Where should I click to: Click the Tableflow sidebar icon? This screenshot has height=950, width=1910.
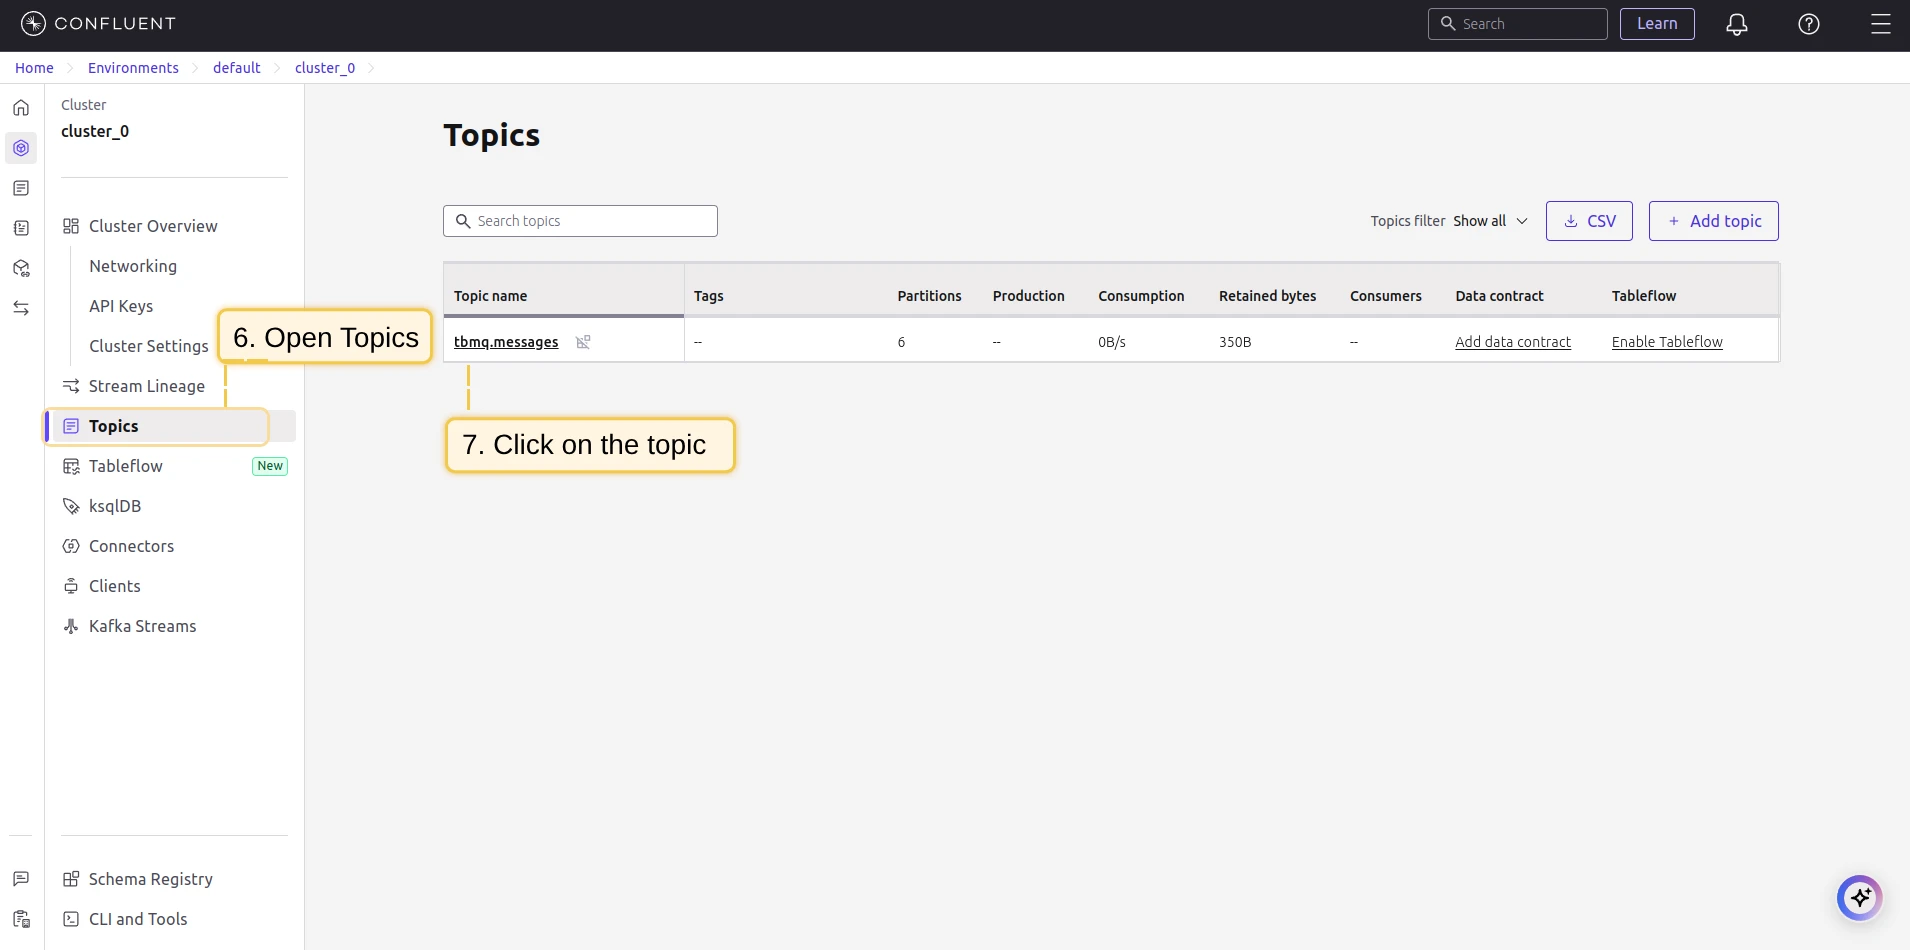71,466
